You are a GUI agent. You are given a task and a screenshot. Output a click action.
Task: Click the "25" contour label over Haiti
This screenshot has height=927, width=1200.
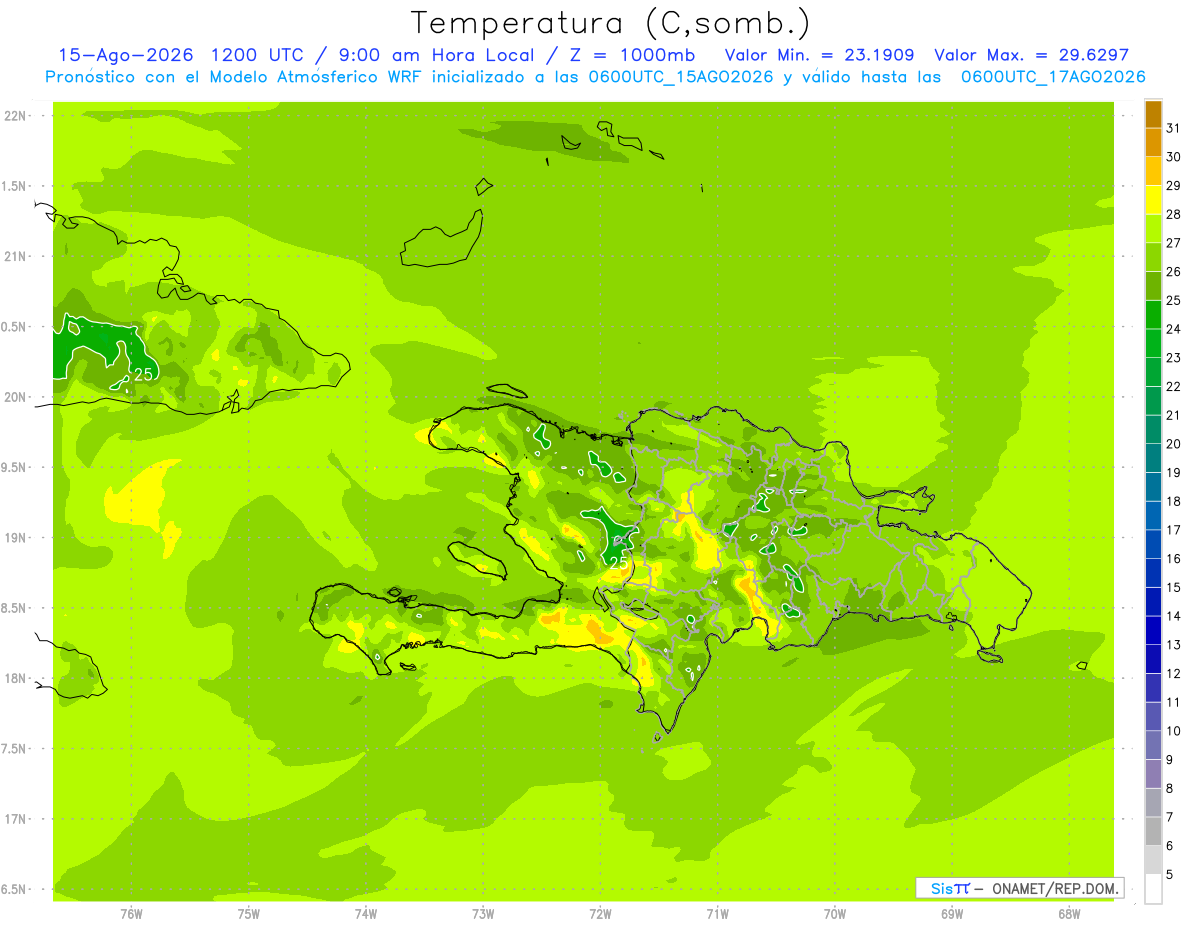tap(619, 563)
